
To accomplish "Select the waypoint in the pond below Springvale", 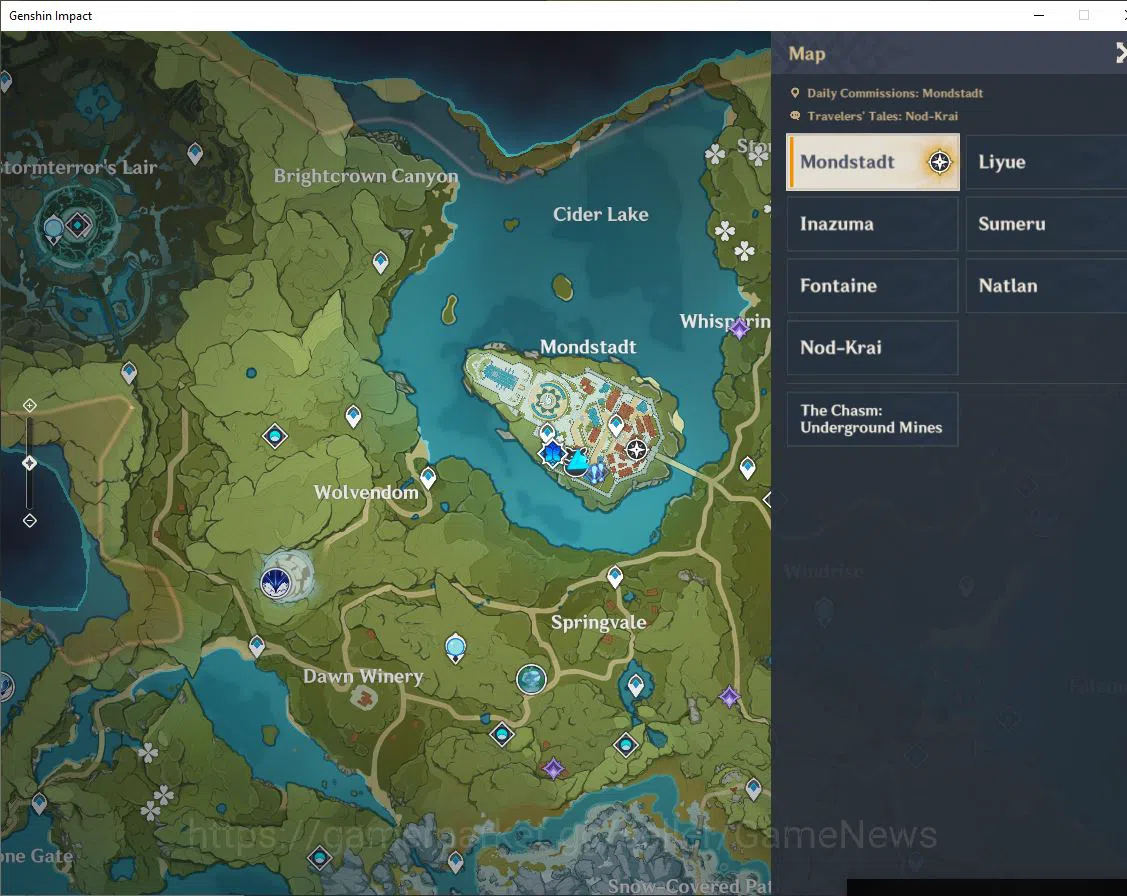I will [x=635, y=685].
